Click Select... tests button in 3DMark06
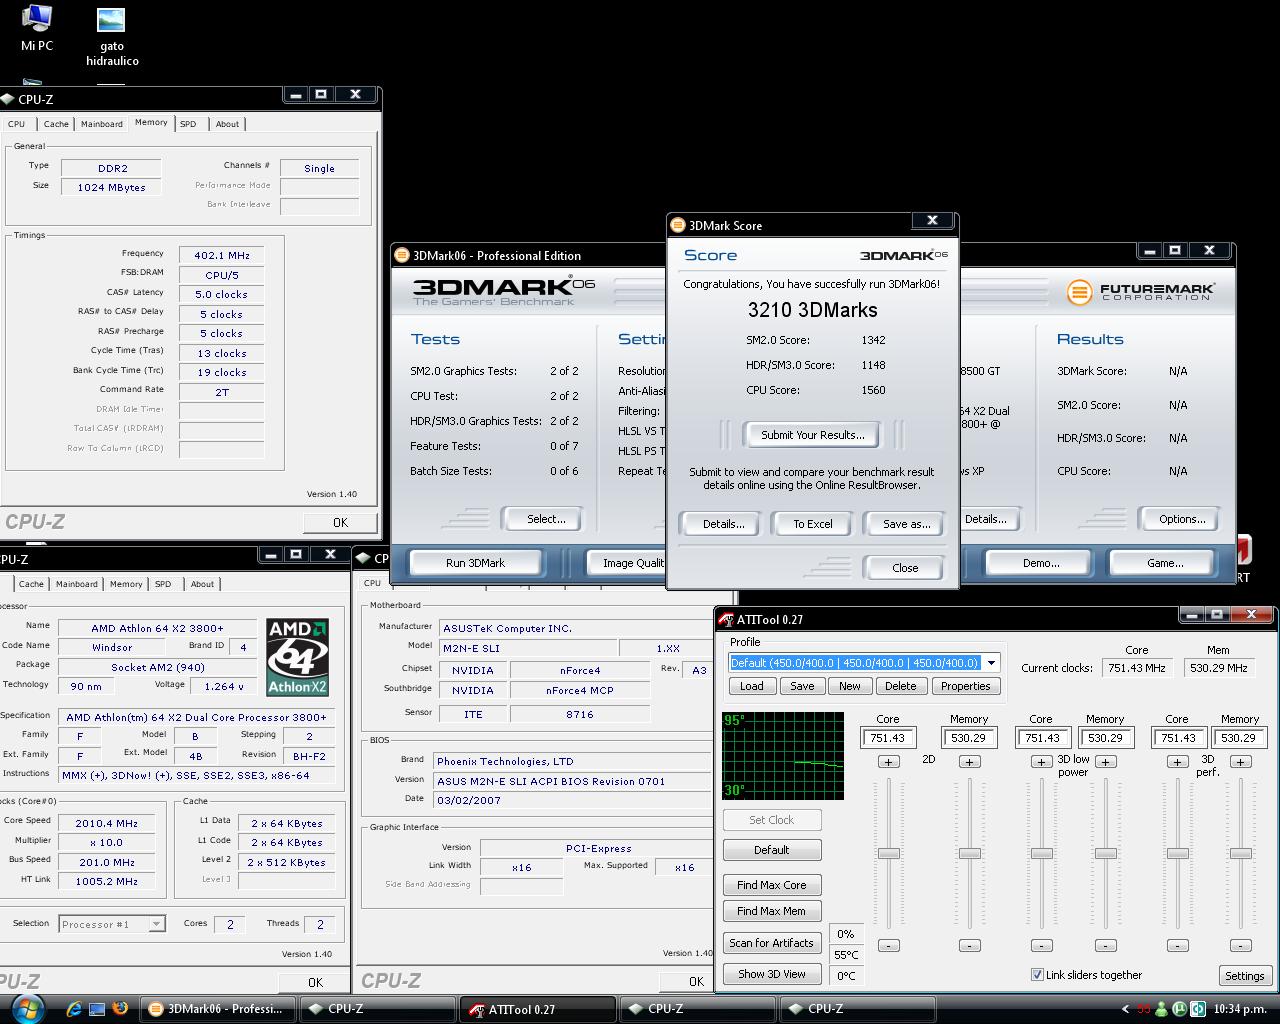The height and width of the screenshot is (1024, 1280). [546, 519]
